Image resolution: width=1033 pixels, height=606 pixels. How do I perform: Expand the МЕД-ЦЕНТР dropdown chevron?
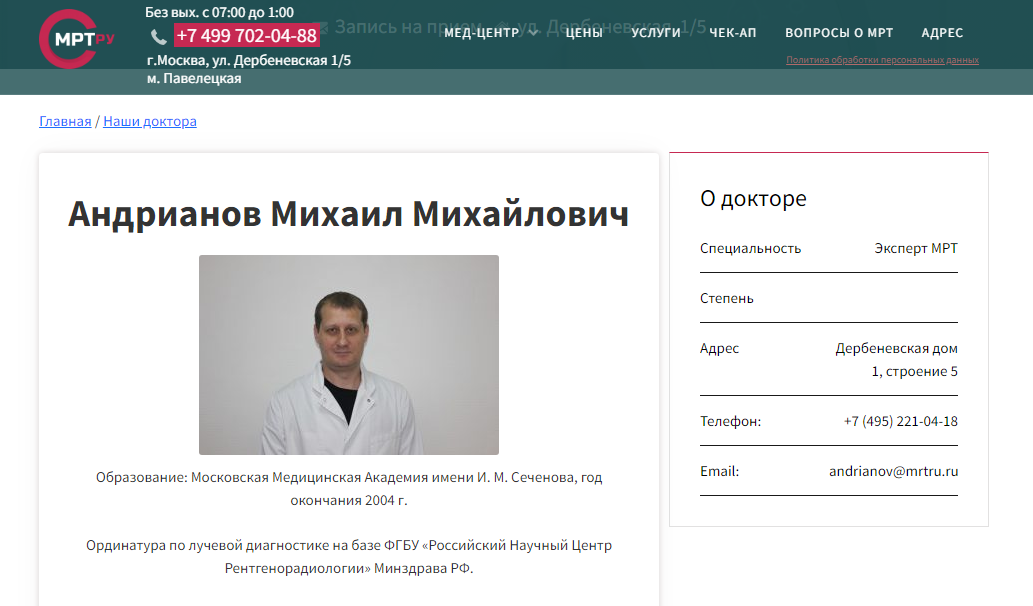[x=533, y=33]
